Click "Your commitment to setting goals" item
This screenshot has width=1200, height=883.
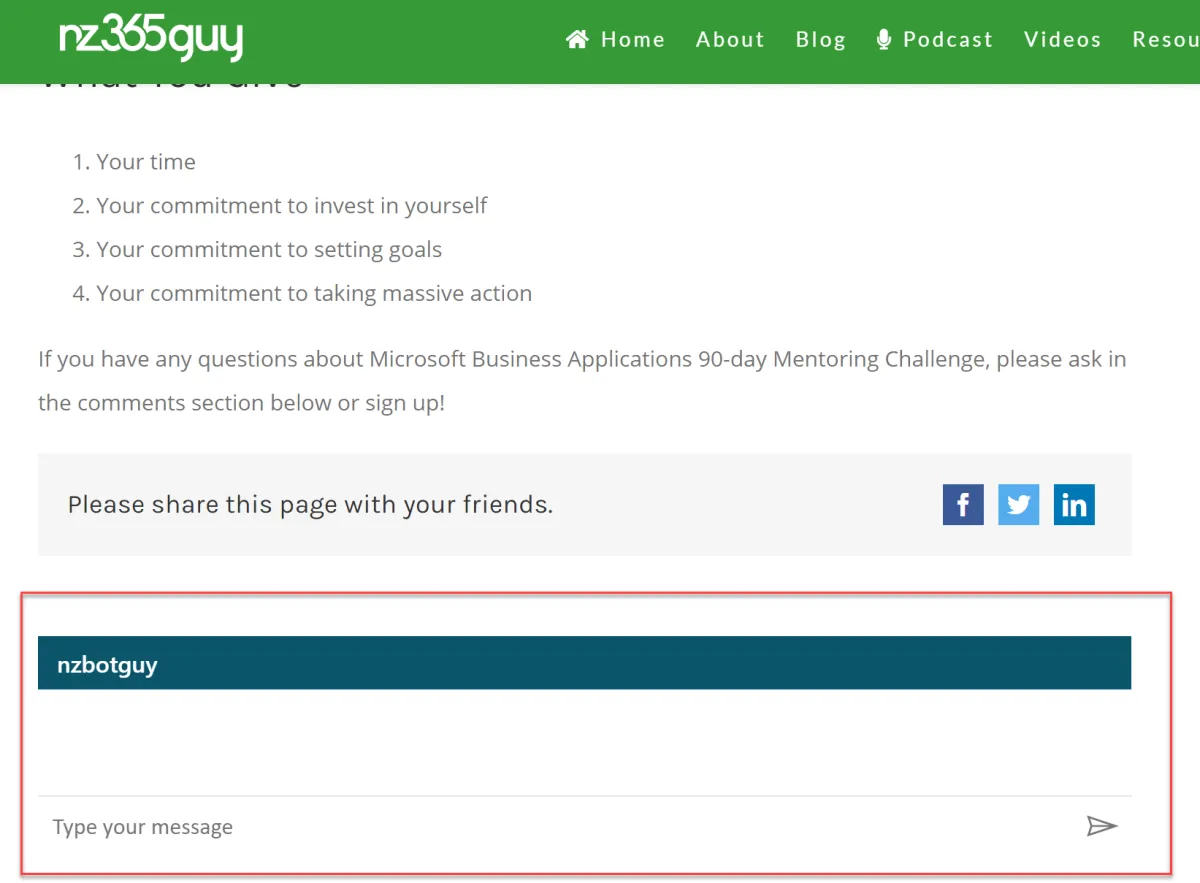[269, 250]
